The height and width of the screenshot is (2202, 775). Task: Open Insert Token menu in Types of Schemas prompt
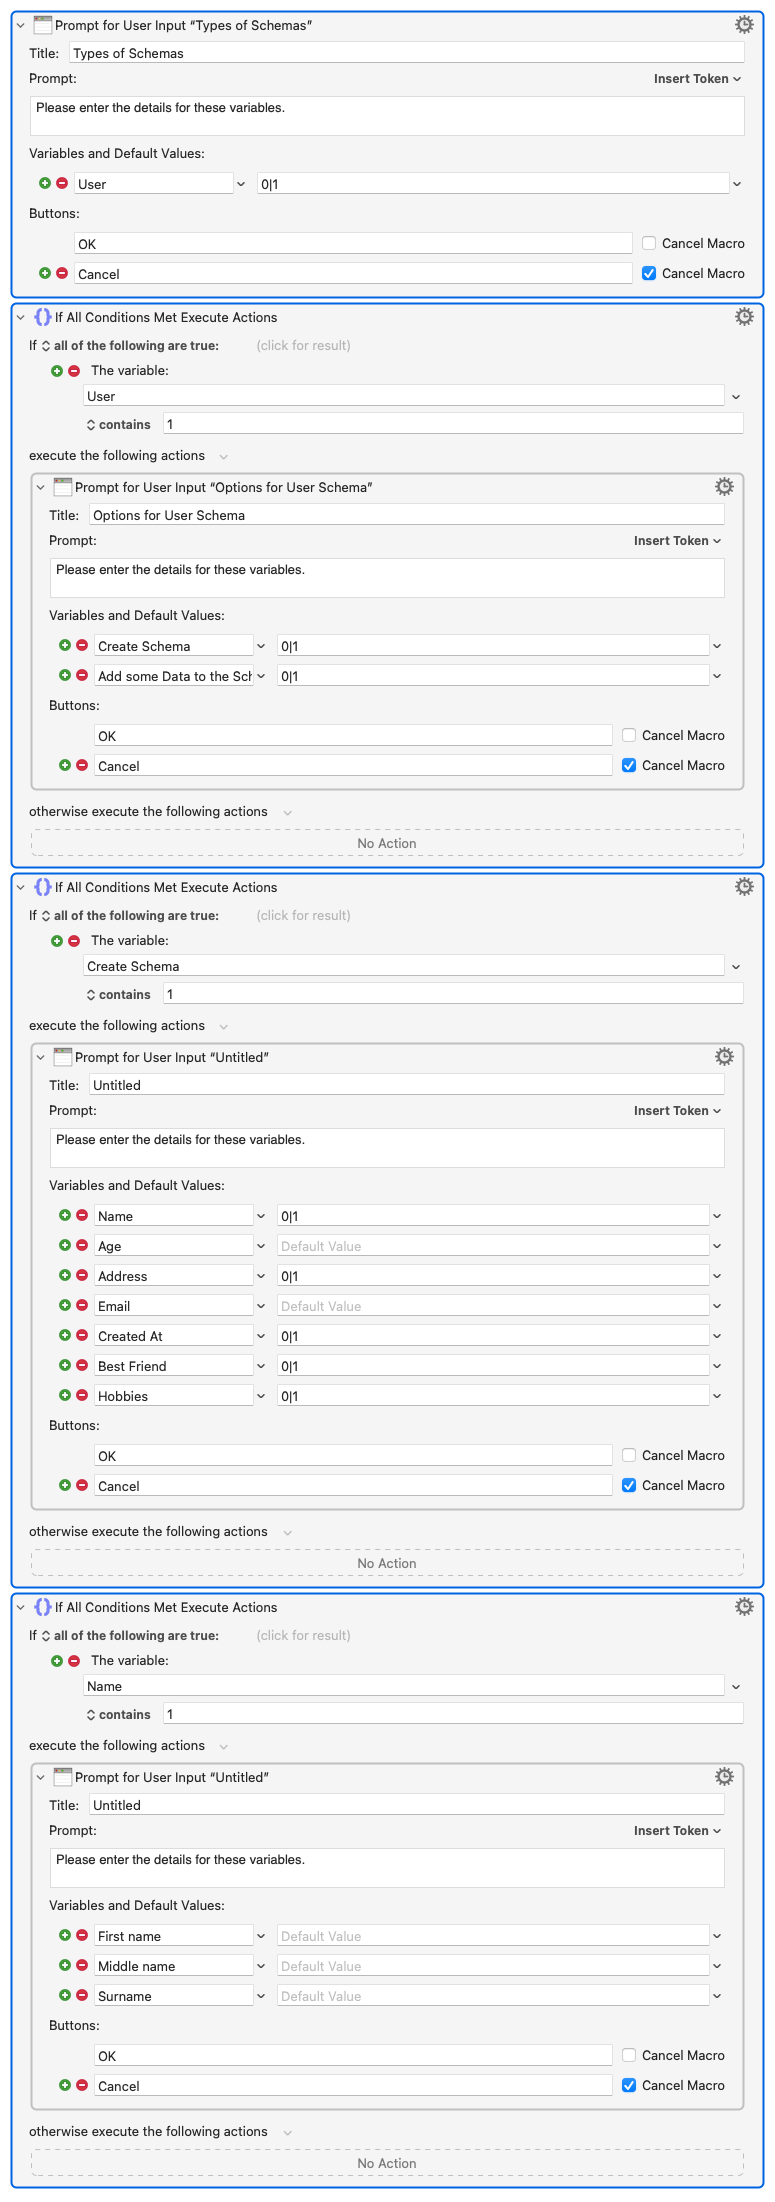(x=698, y=79)
